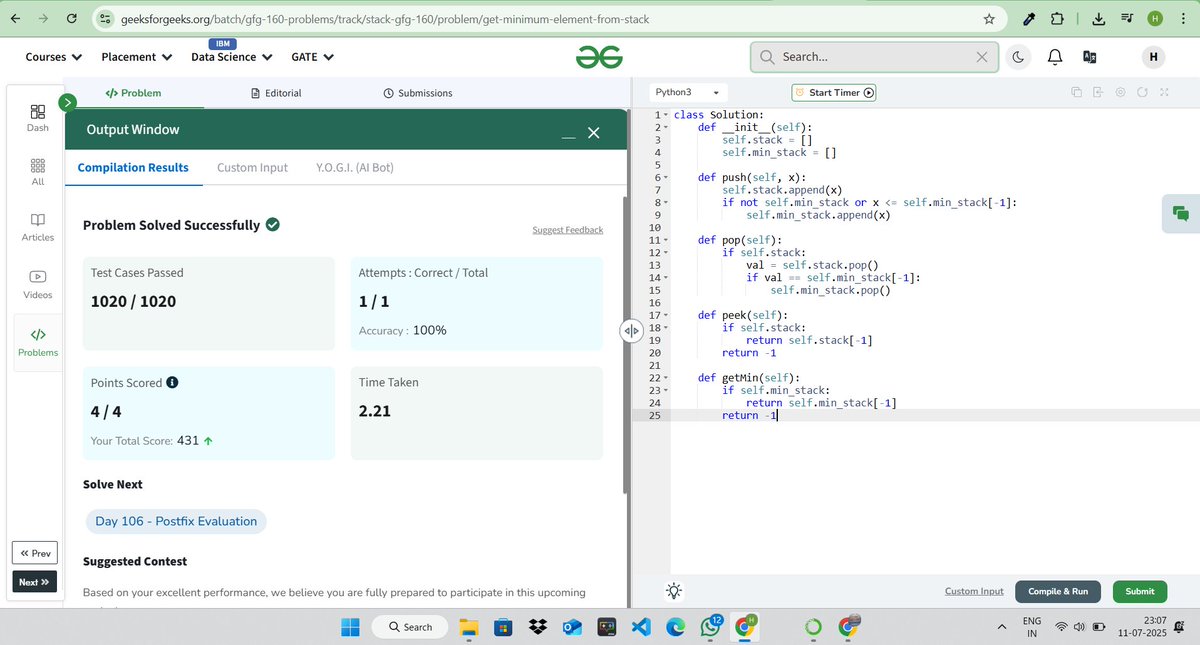Click the Points Scored info icon
The image size is (1200, 645).
172,382
